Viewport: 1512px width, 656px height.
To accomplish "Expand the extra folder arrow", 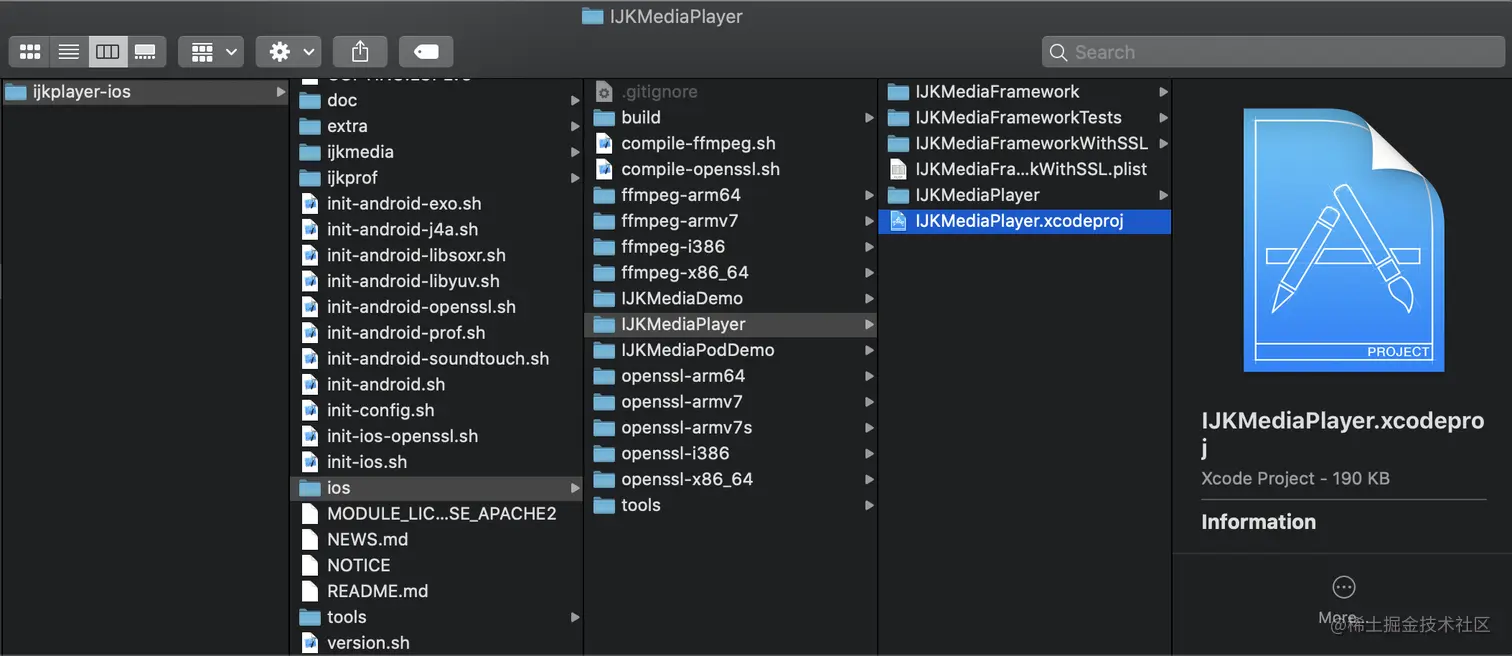I will (x=575, y=126).
